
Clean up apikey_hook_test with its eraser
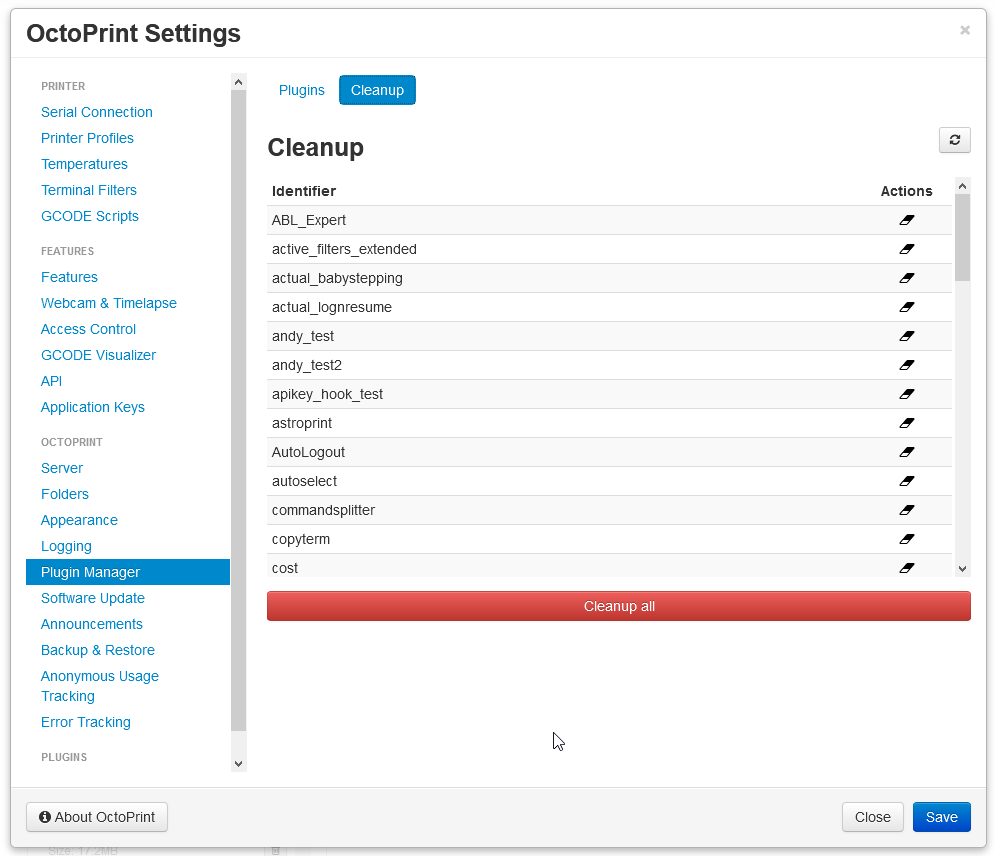click(x=906, y=394)
